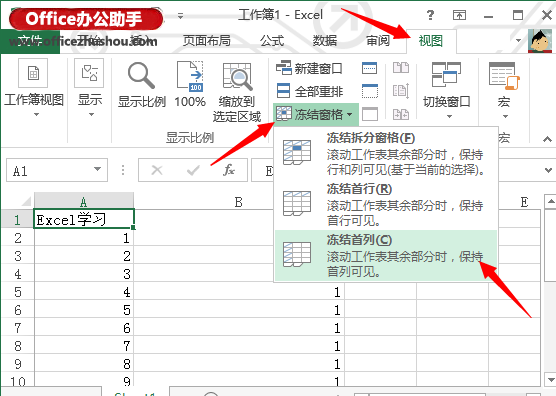
Task: Expand the Workbook Views dropdown arrow
Action: point(36,115)
